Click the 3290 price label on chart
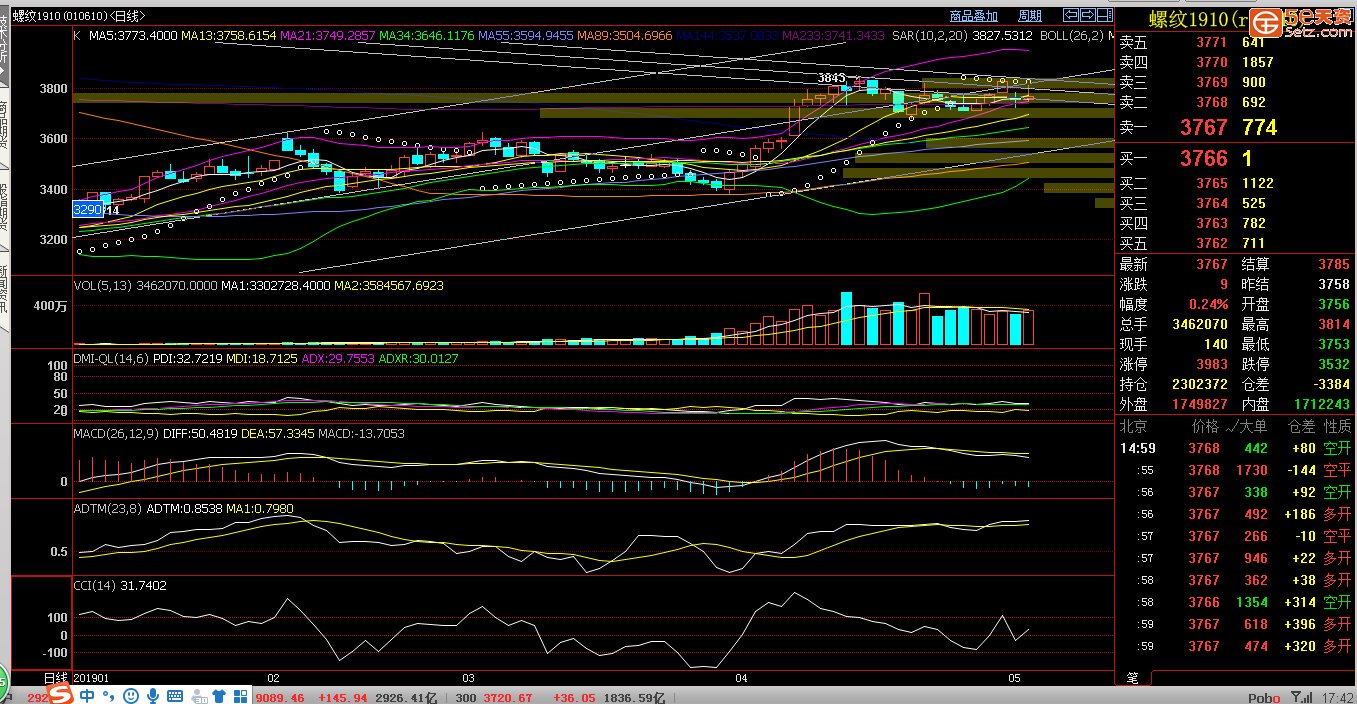The height and width of the screenshot is (704, 1357). pyautogui.click(x=87, y=210)
